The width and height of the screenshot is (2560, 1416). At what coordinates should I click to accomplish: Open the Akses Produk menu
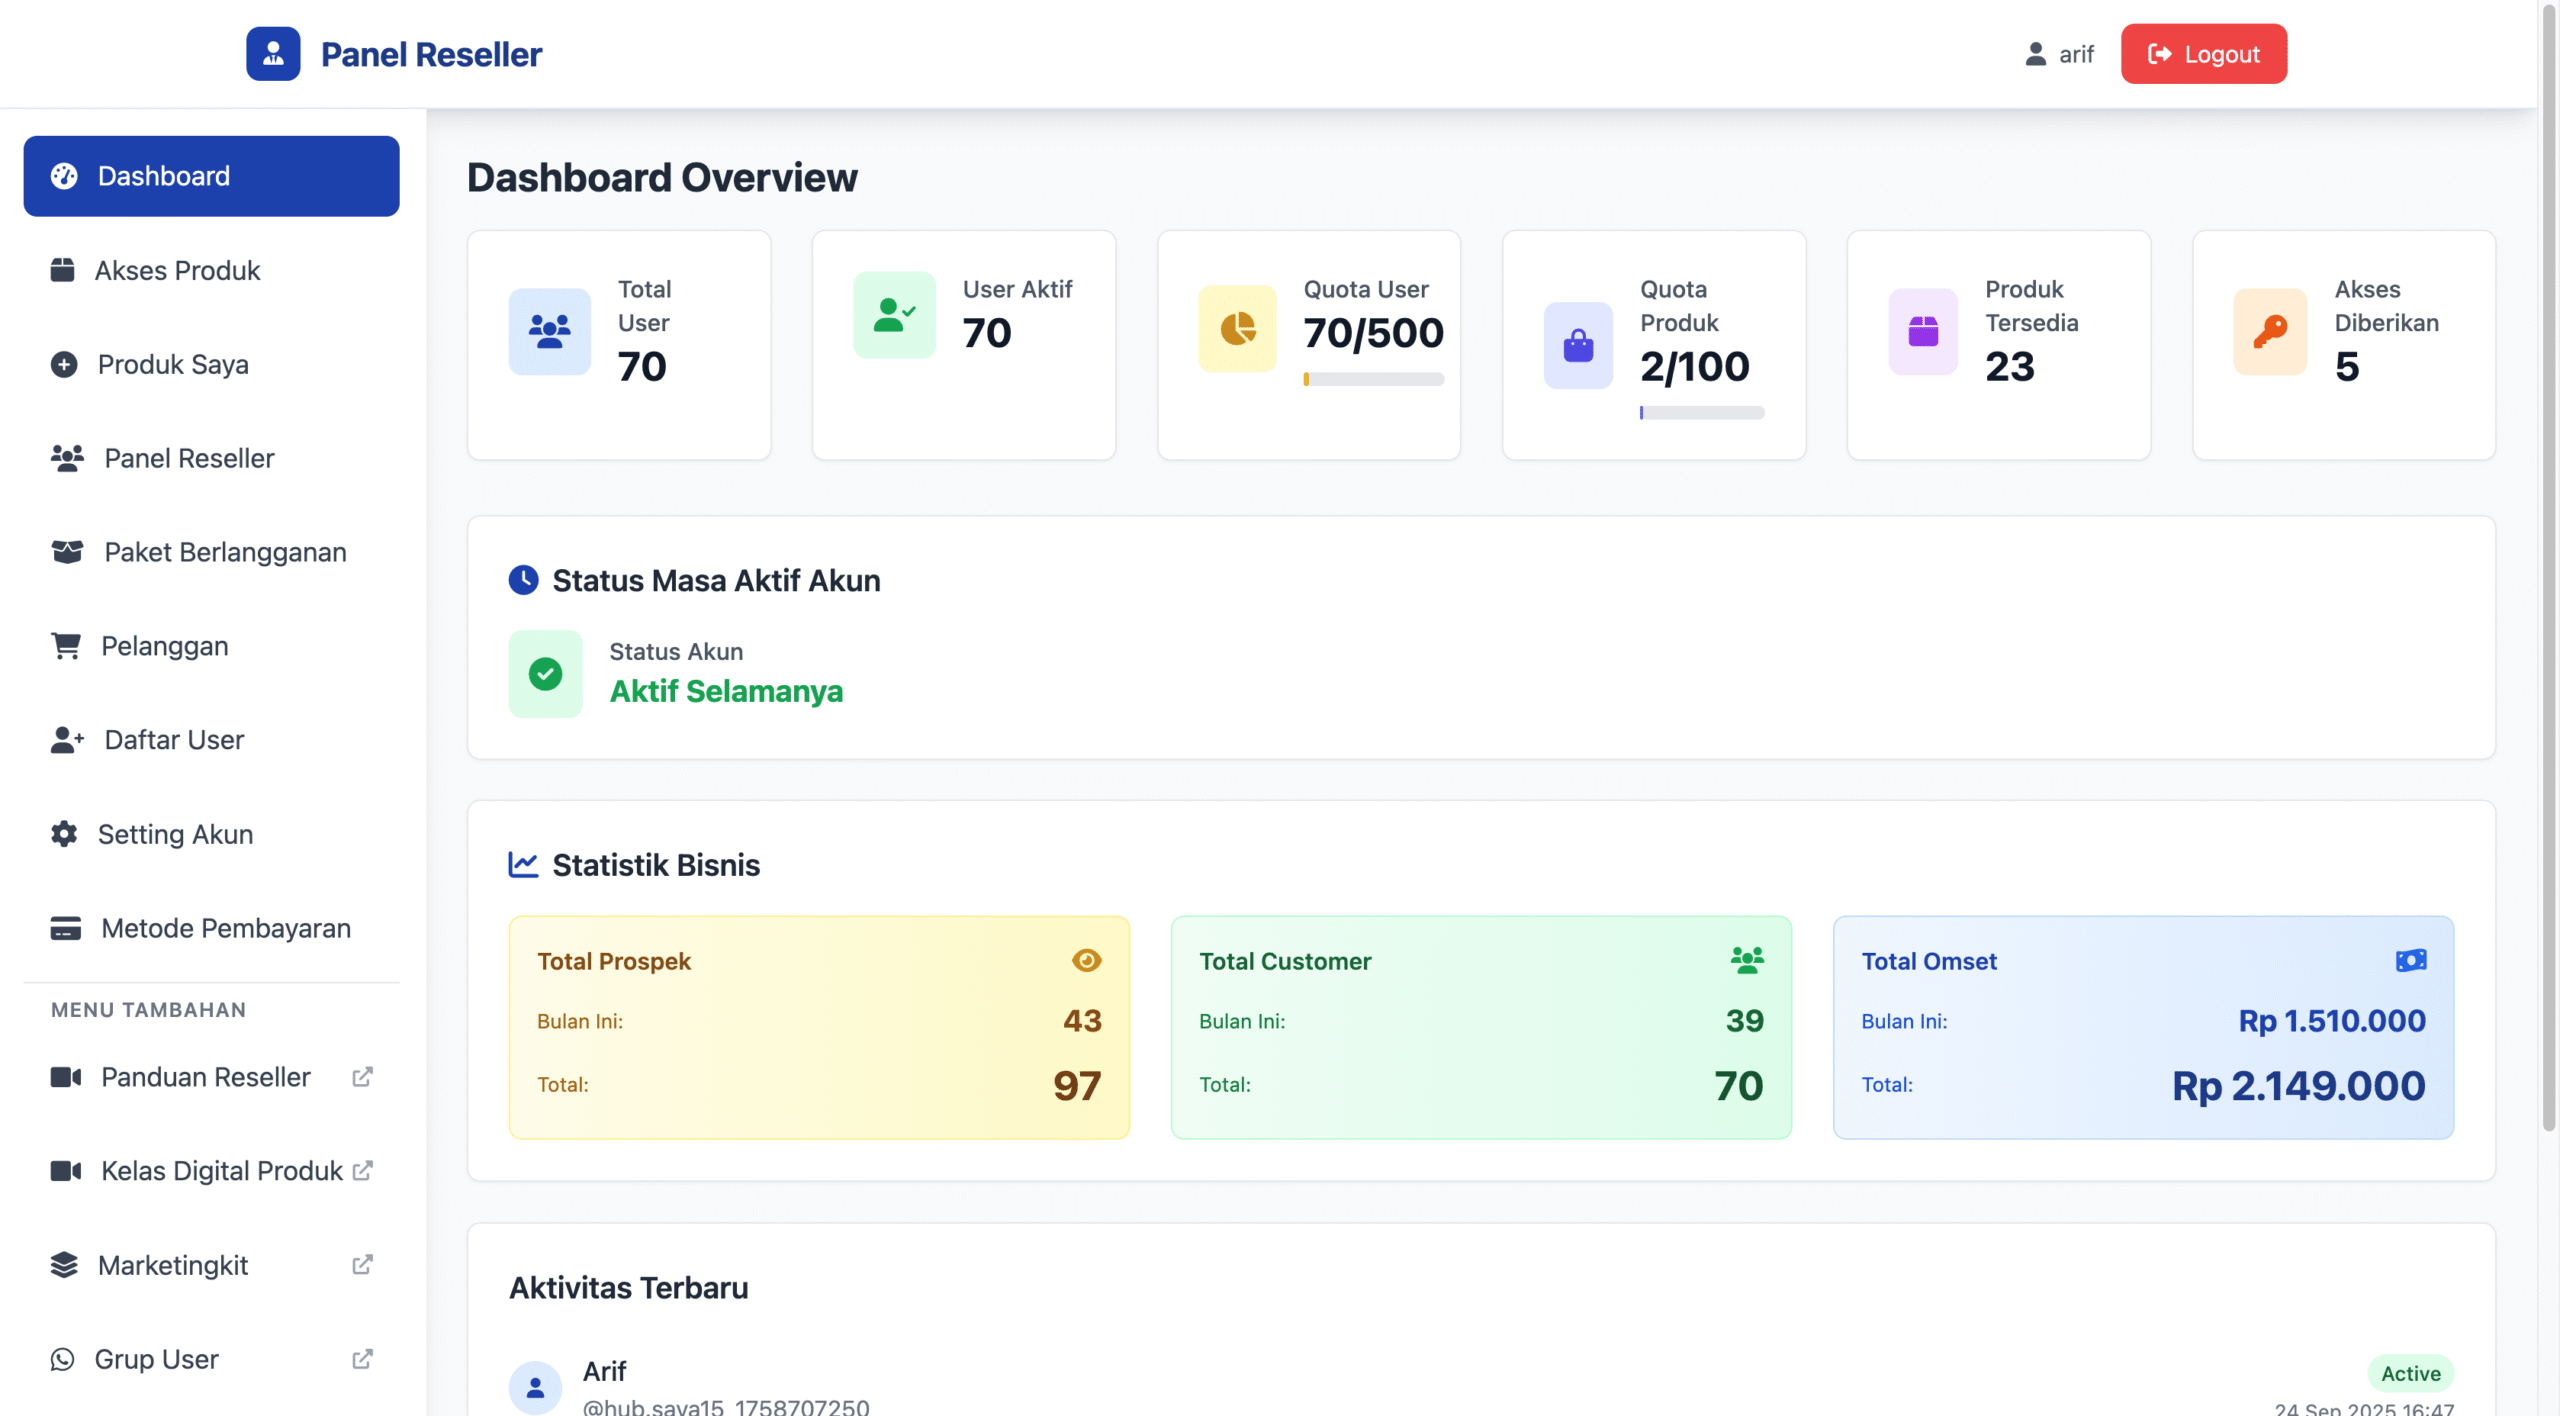click(x=177, y=270)
